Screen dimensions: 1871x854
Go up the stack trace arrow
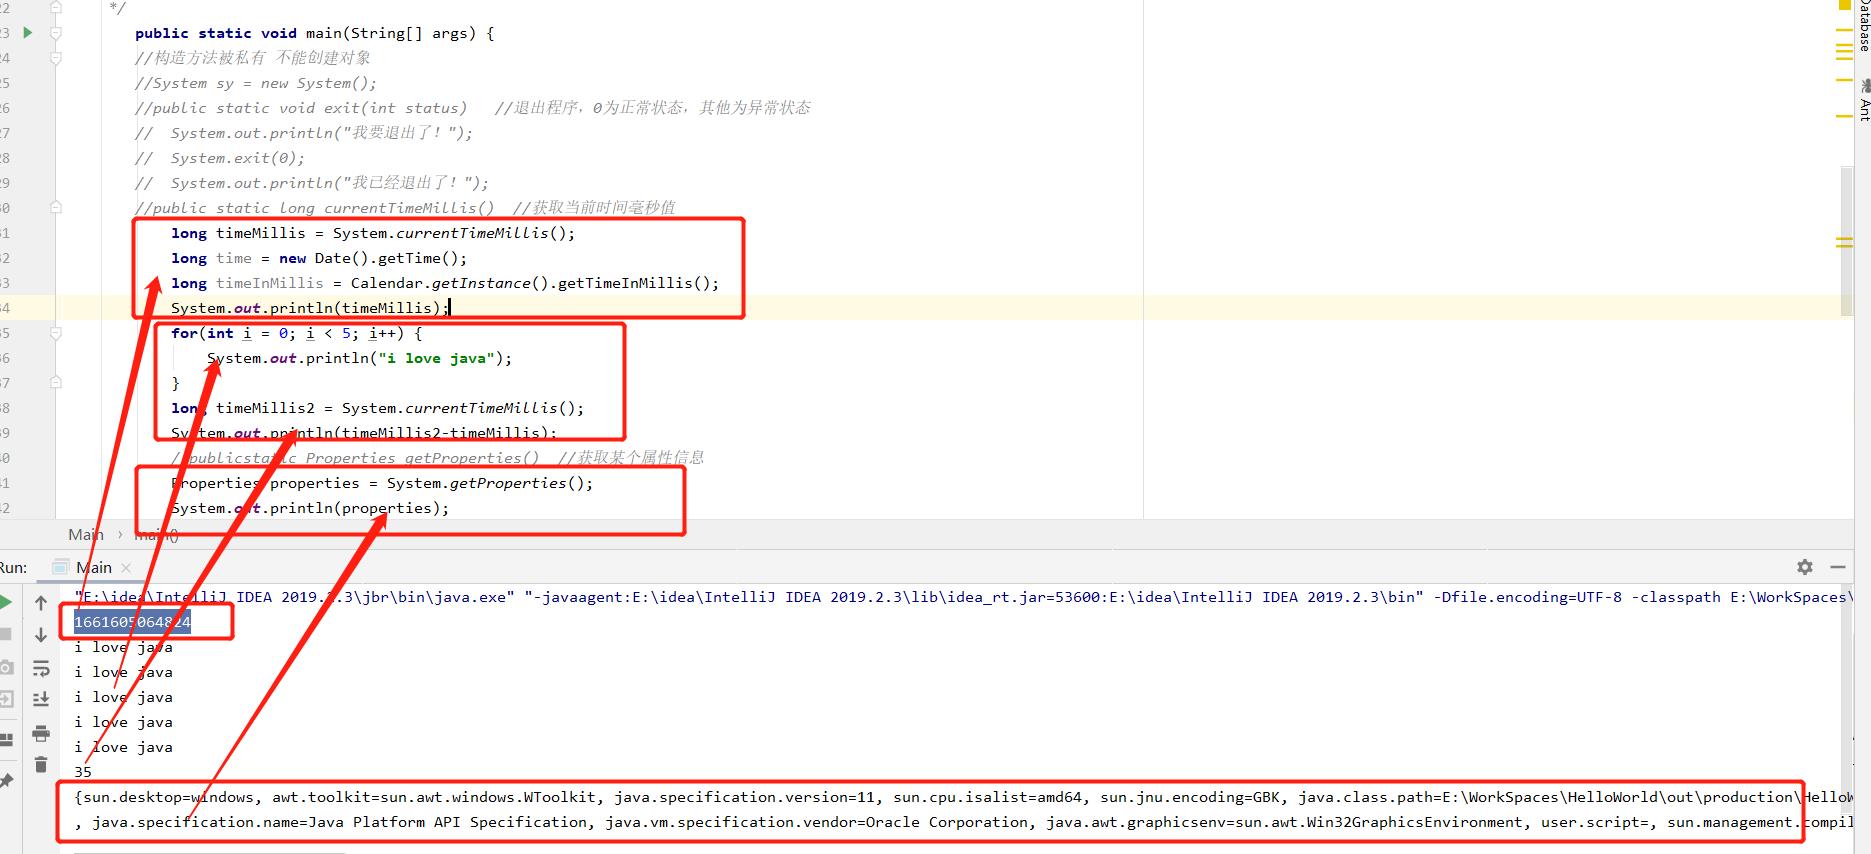(41, 603)
